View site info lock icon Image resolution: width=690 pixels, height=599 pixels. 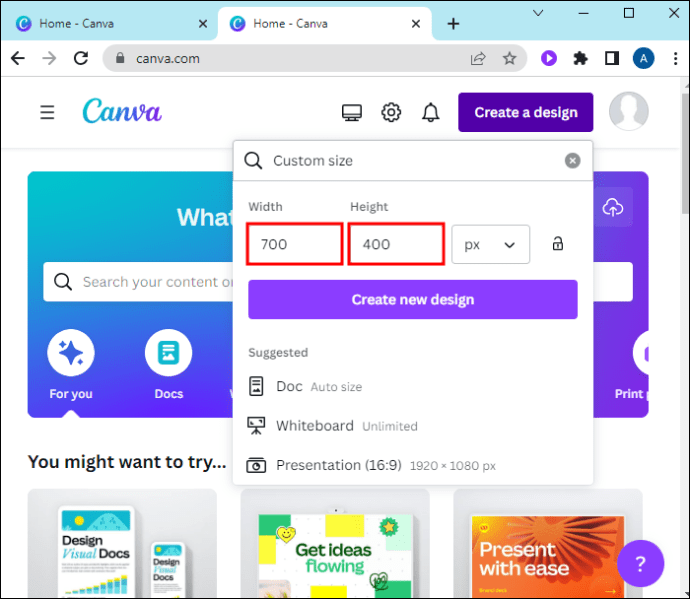[120, 58]
